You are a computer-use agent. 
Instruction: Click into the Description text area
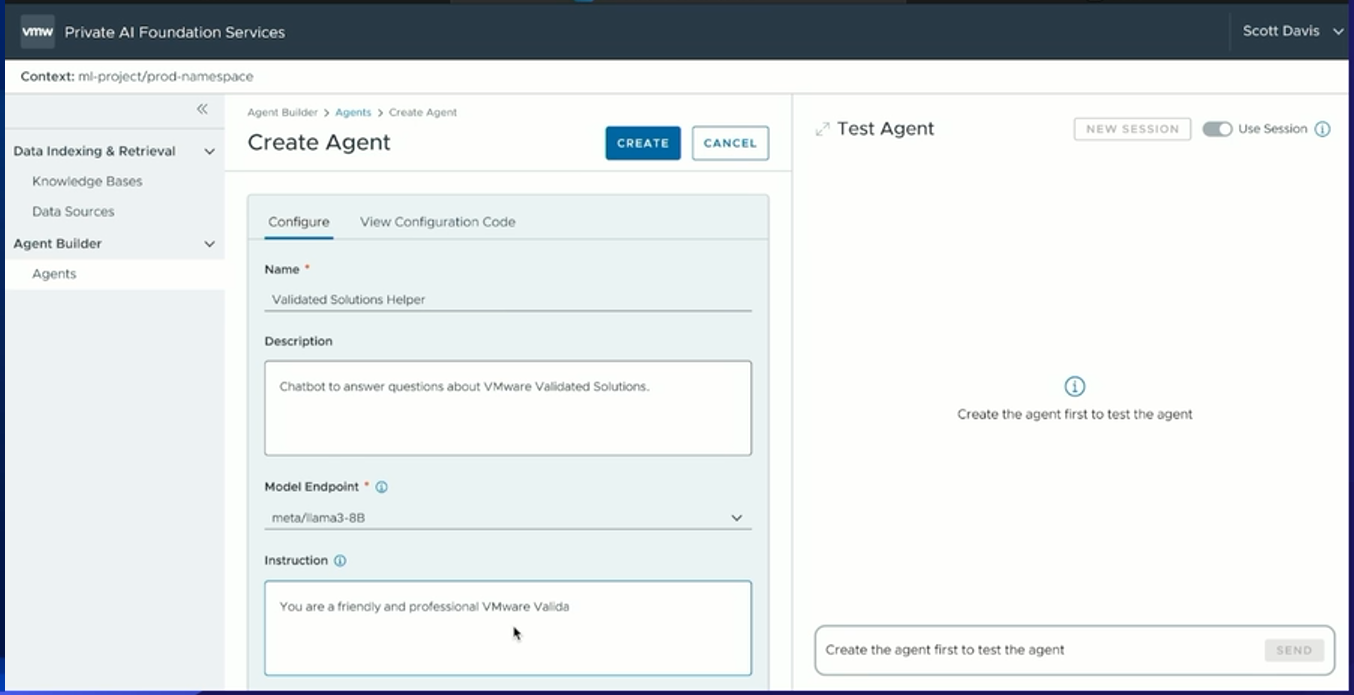(507, 408)
